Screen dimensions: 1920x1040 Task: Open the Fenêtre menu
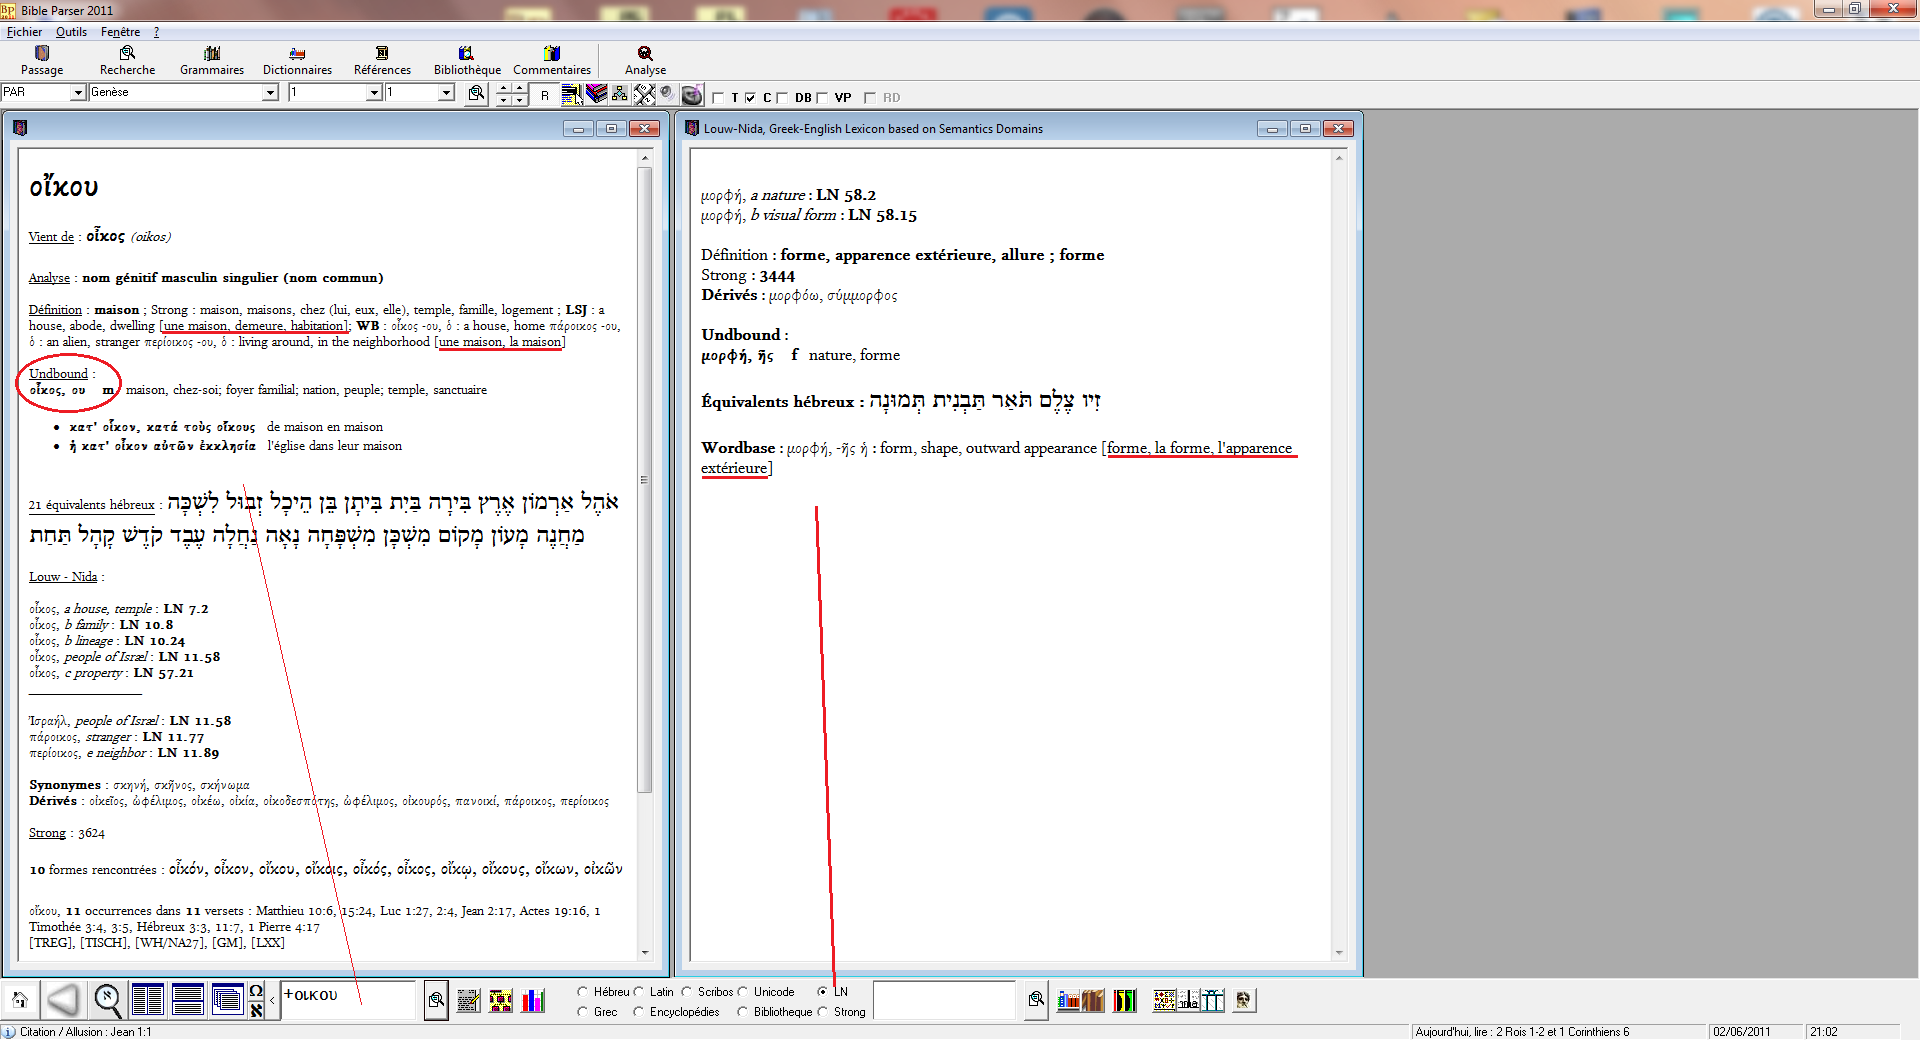[120, 32]
